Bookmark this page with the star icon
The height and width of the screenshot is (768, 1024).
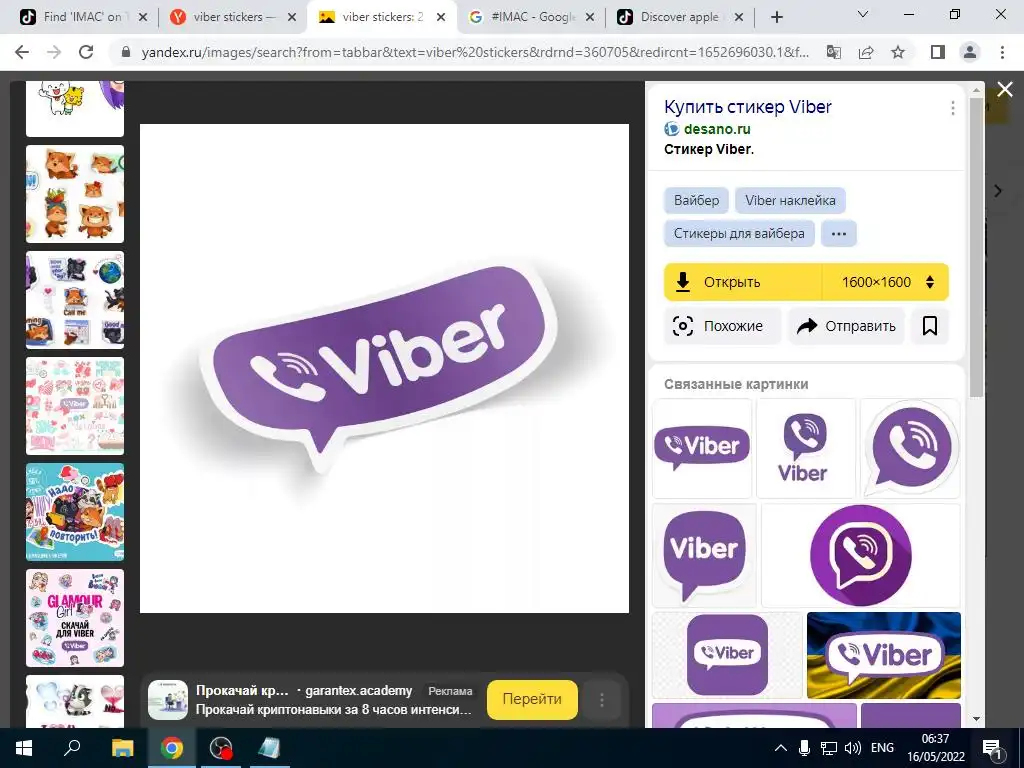click(x=898, y=52)
